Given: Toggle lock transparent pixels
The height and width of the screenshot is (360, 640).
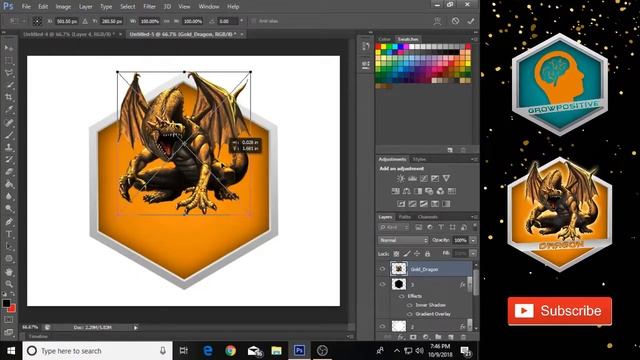Looking at the screenshot, I should pyautogui.click(x=396, y=253).
